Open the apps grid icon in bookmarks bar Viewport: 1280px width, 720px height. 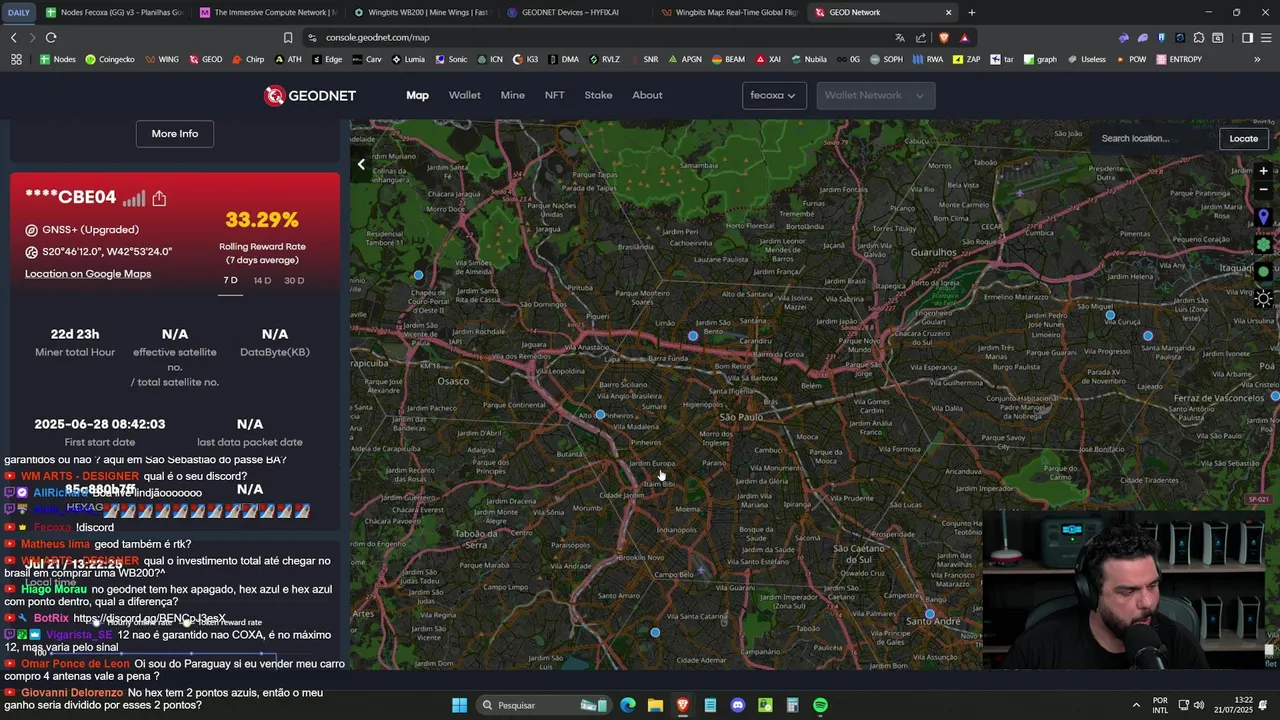(16, 59)
